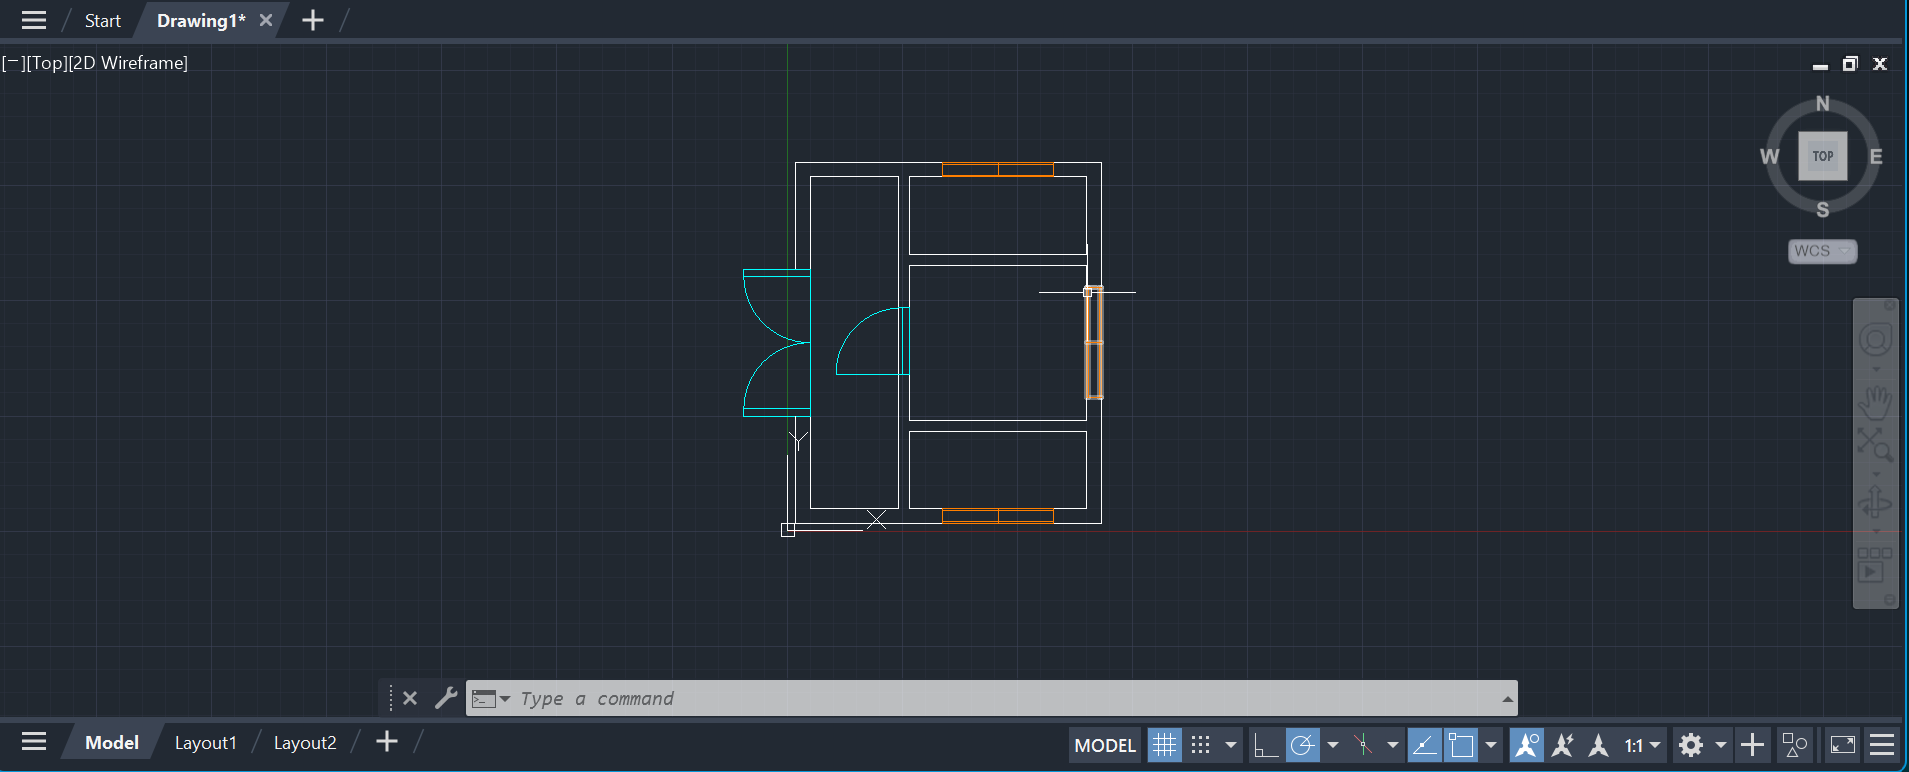Open the WCS coordinate system dropdown
The image size is (1909, 772).
tap(1822, 251)
